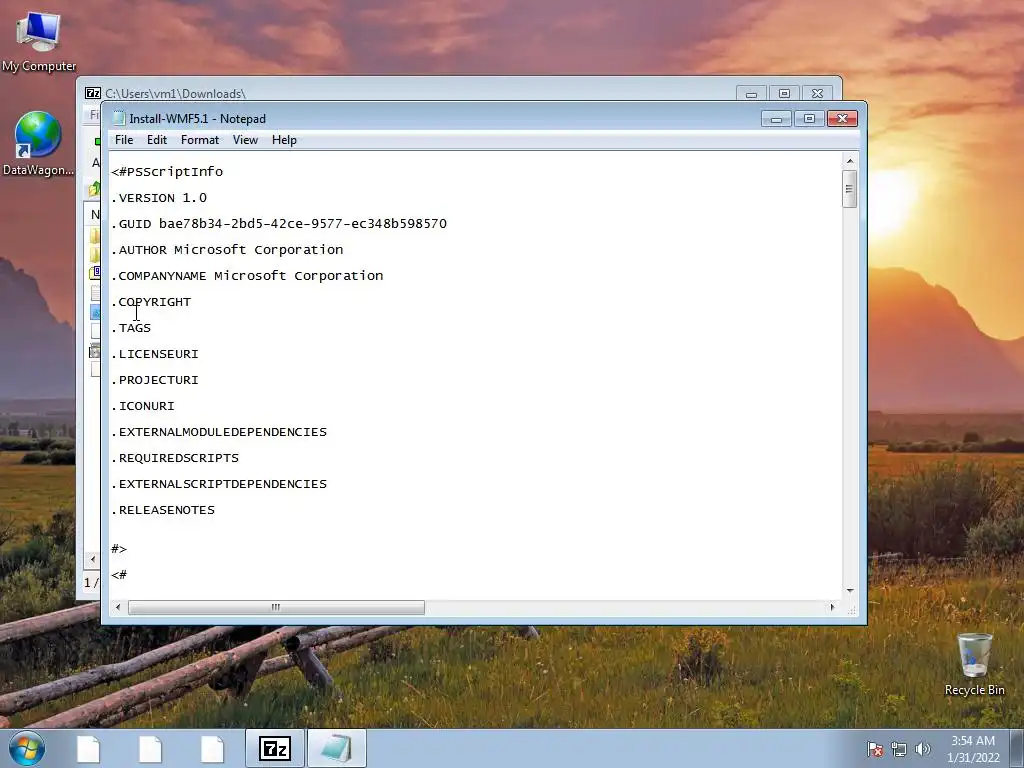This screenshot has width=1024, height=768.
Task: Minimize the Notepad window
Action: 776,119
